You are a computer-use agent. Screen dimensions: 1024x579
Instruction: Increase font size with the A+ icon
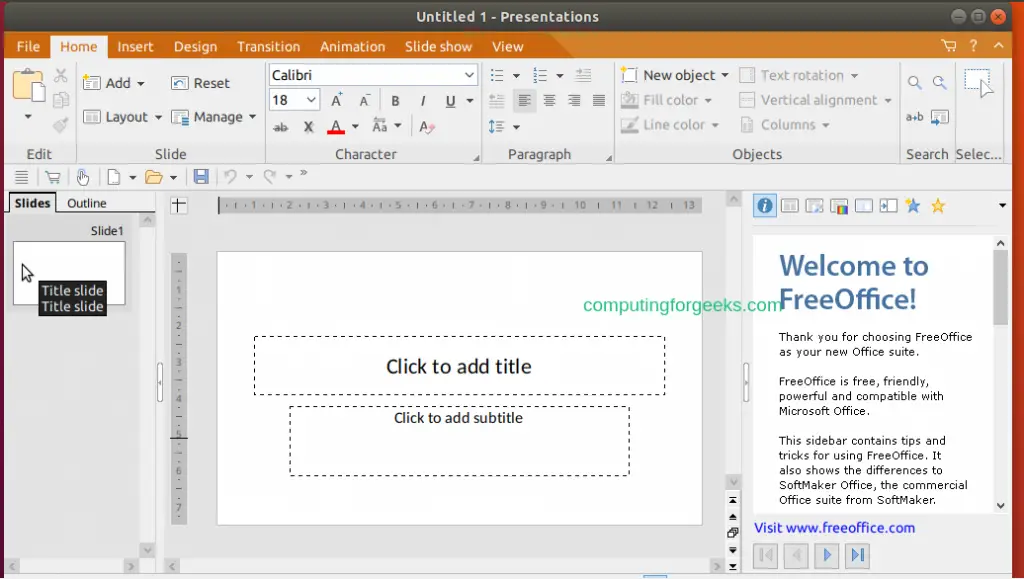tap(337, 101)
